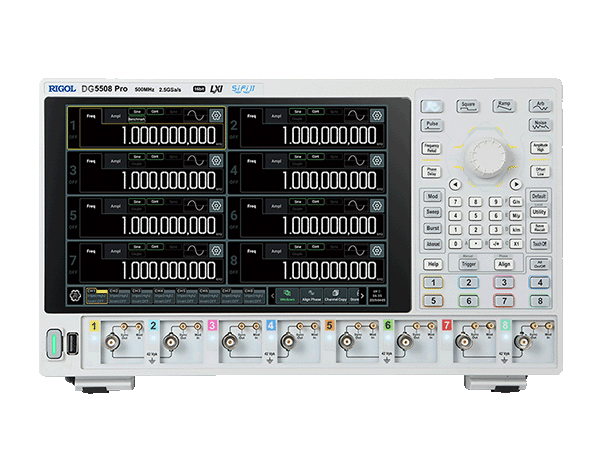Screen dimensions: 600x450
Task: Open the gear menu at screen bottom-left
Action: tap(75, 296)
